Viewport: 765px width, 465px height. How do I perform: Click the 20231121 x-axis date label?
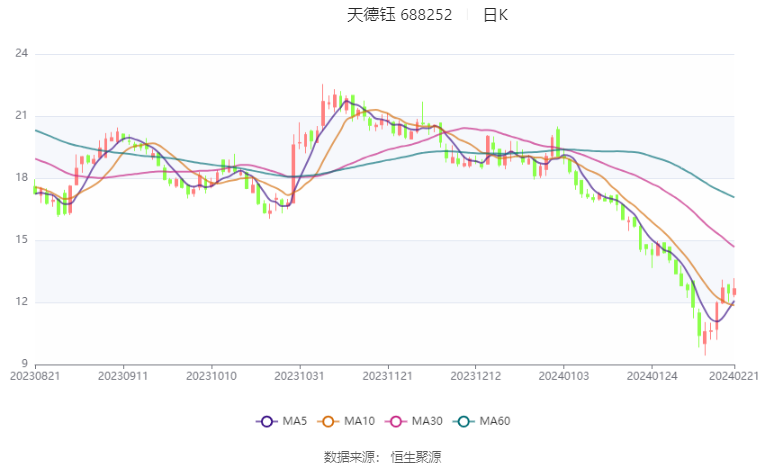point(387,376)
